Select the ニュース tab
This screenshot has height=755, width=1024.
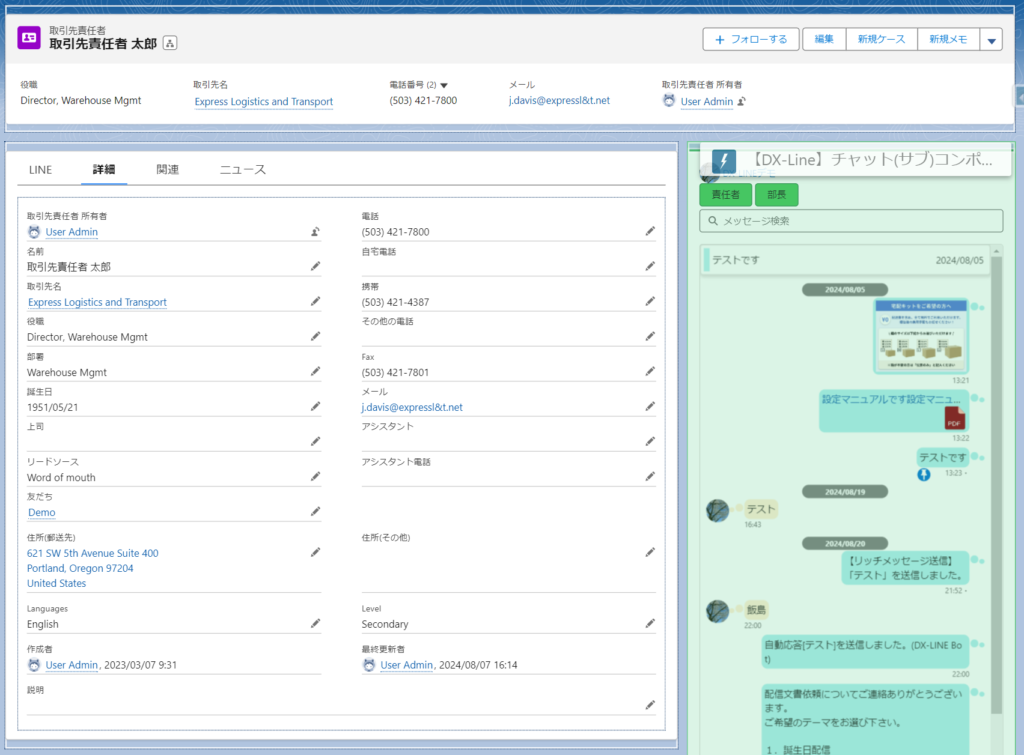click(243, 170)
